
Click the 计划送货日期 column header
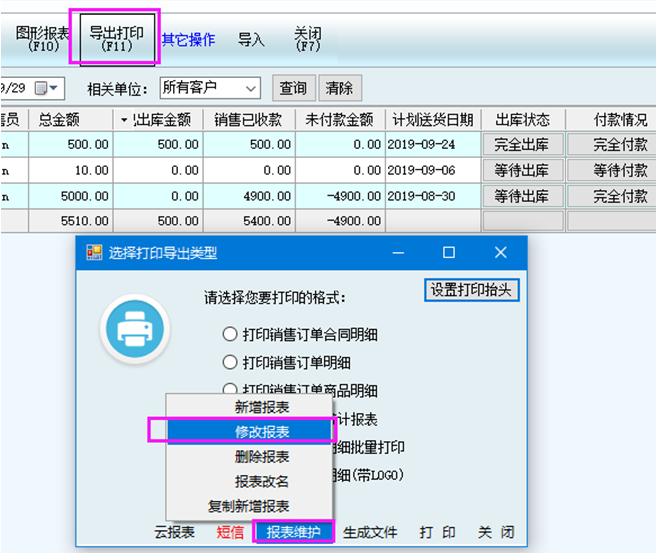click(432, 120)
